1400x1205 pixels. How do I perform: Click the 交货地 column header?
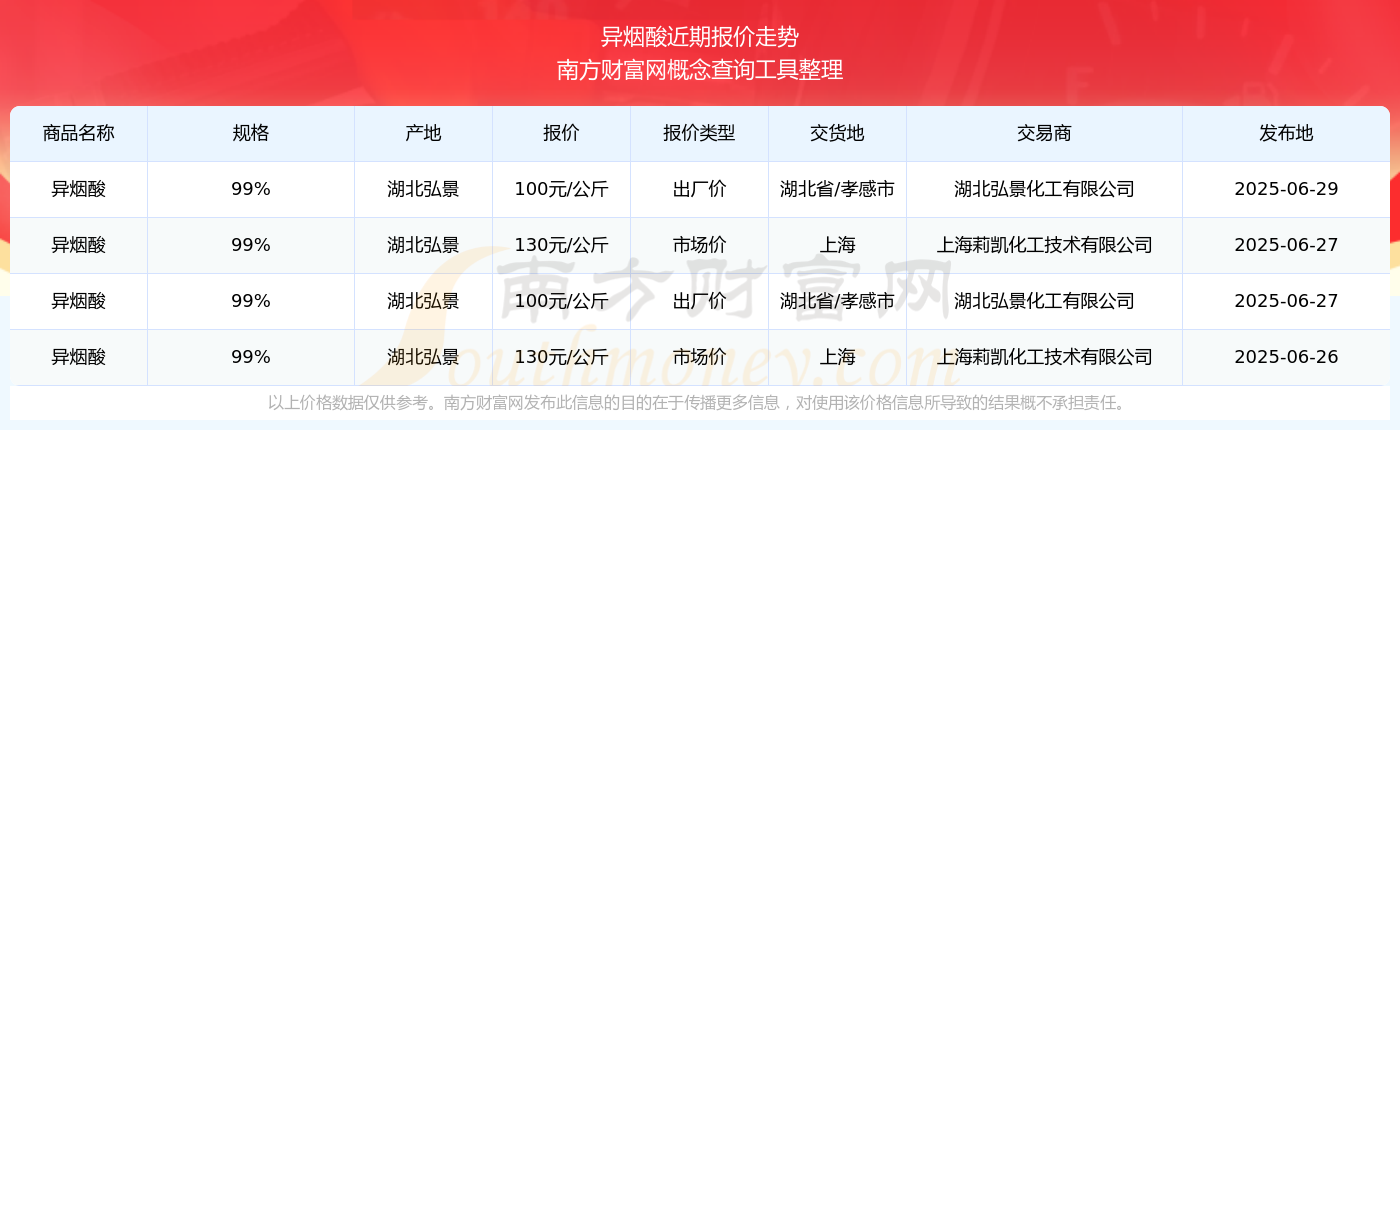click(x=837, y=134)
